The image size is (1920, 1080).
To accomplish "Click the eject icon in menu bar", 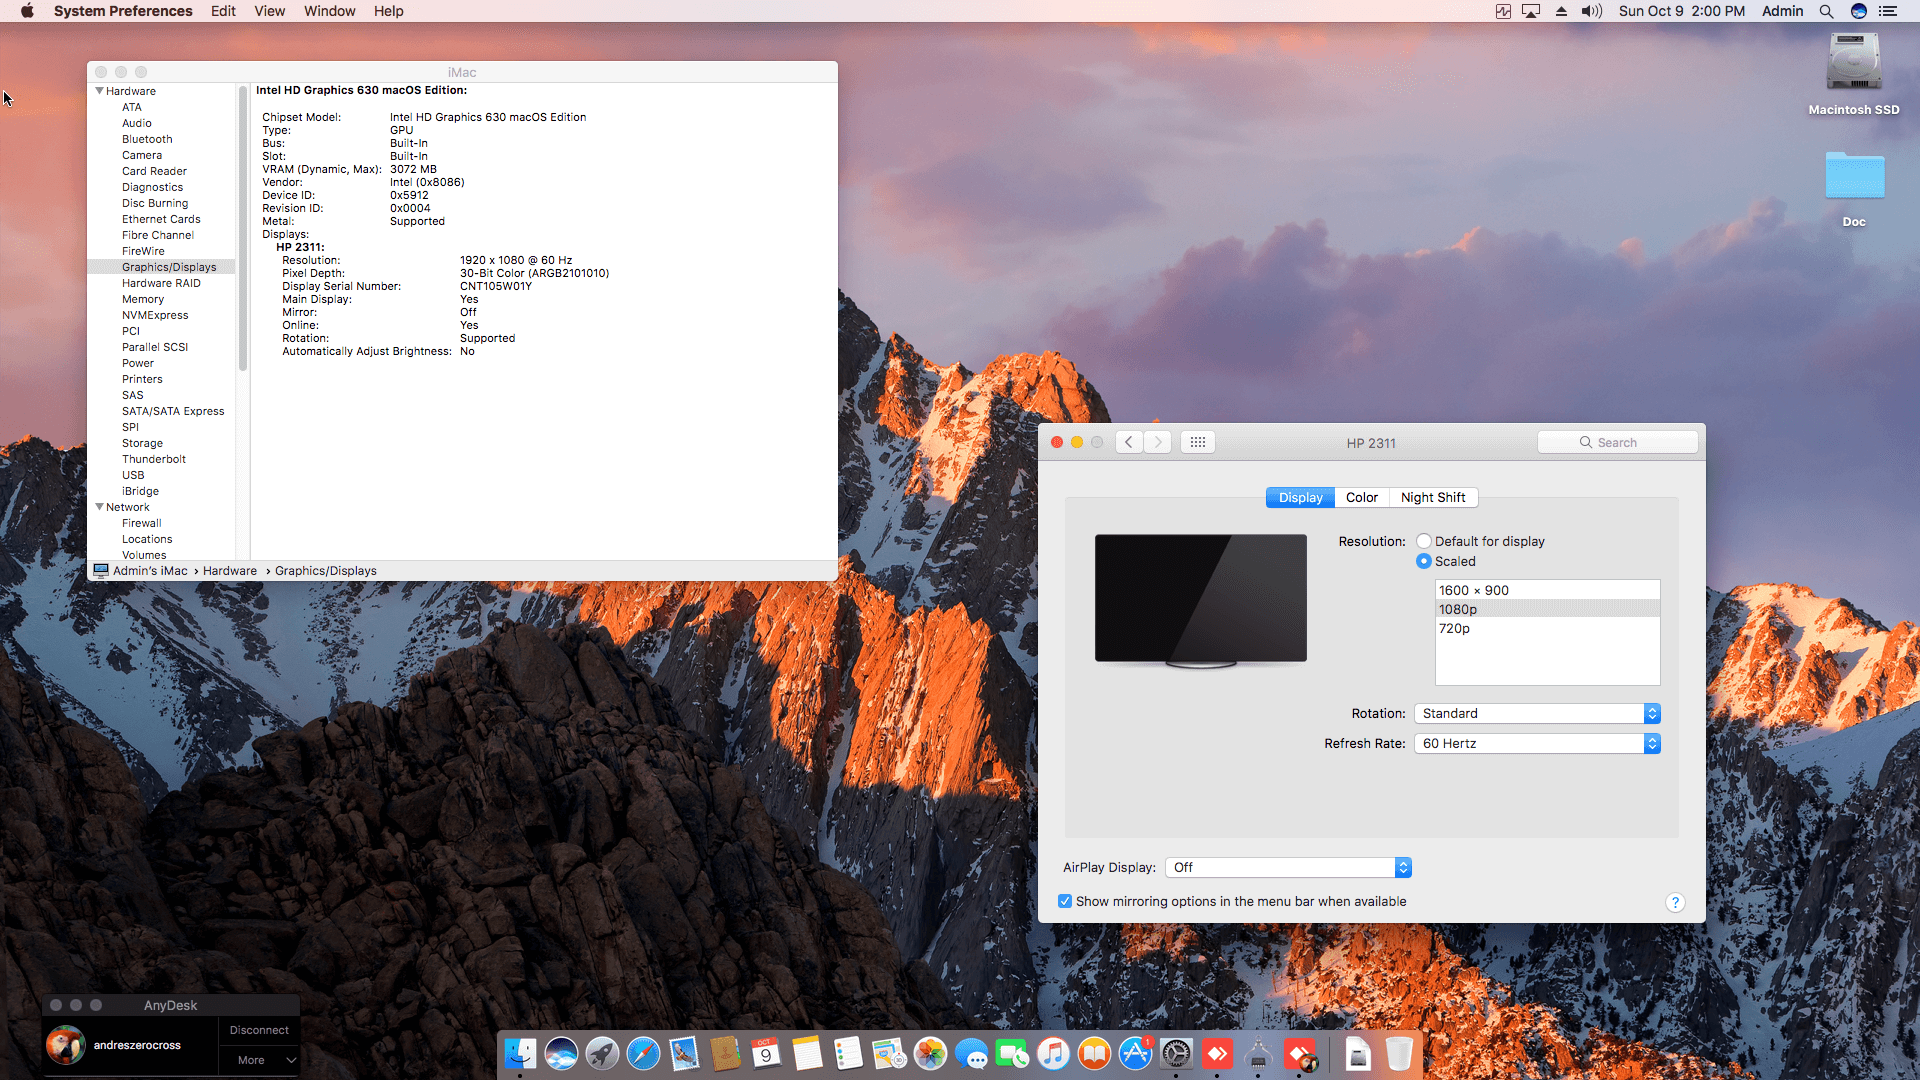I will coord(1561,11).
